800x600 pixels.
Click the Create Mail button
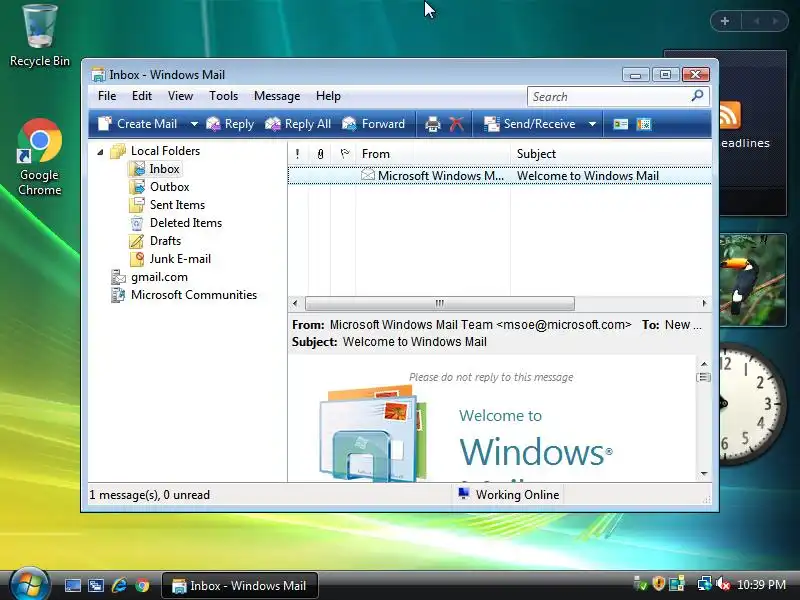(x=138, y=124)
